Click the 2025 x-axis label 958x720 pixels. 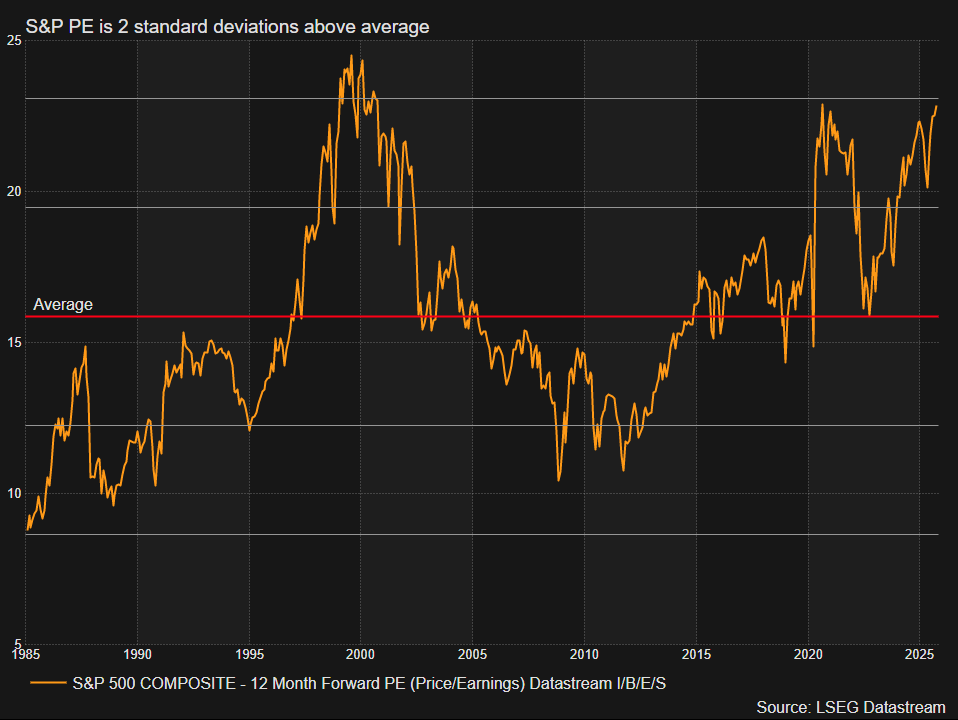tap(919, 654)
